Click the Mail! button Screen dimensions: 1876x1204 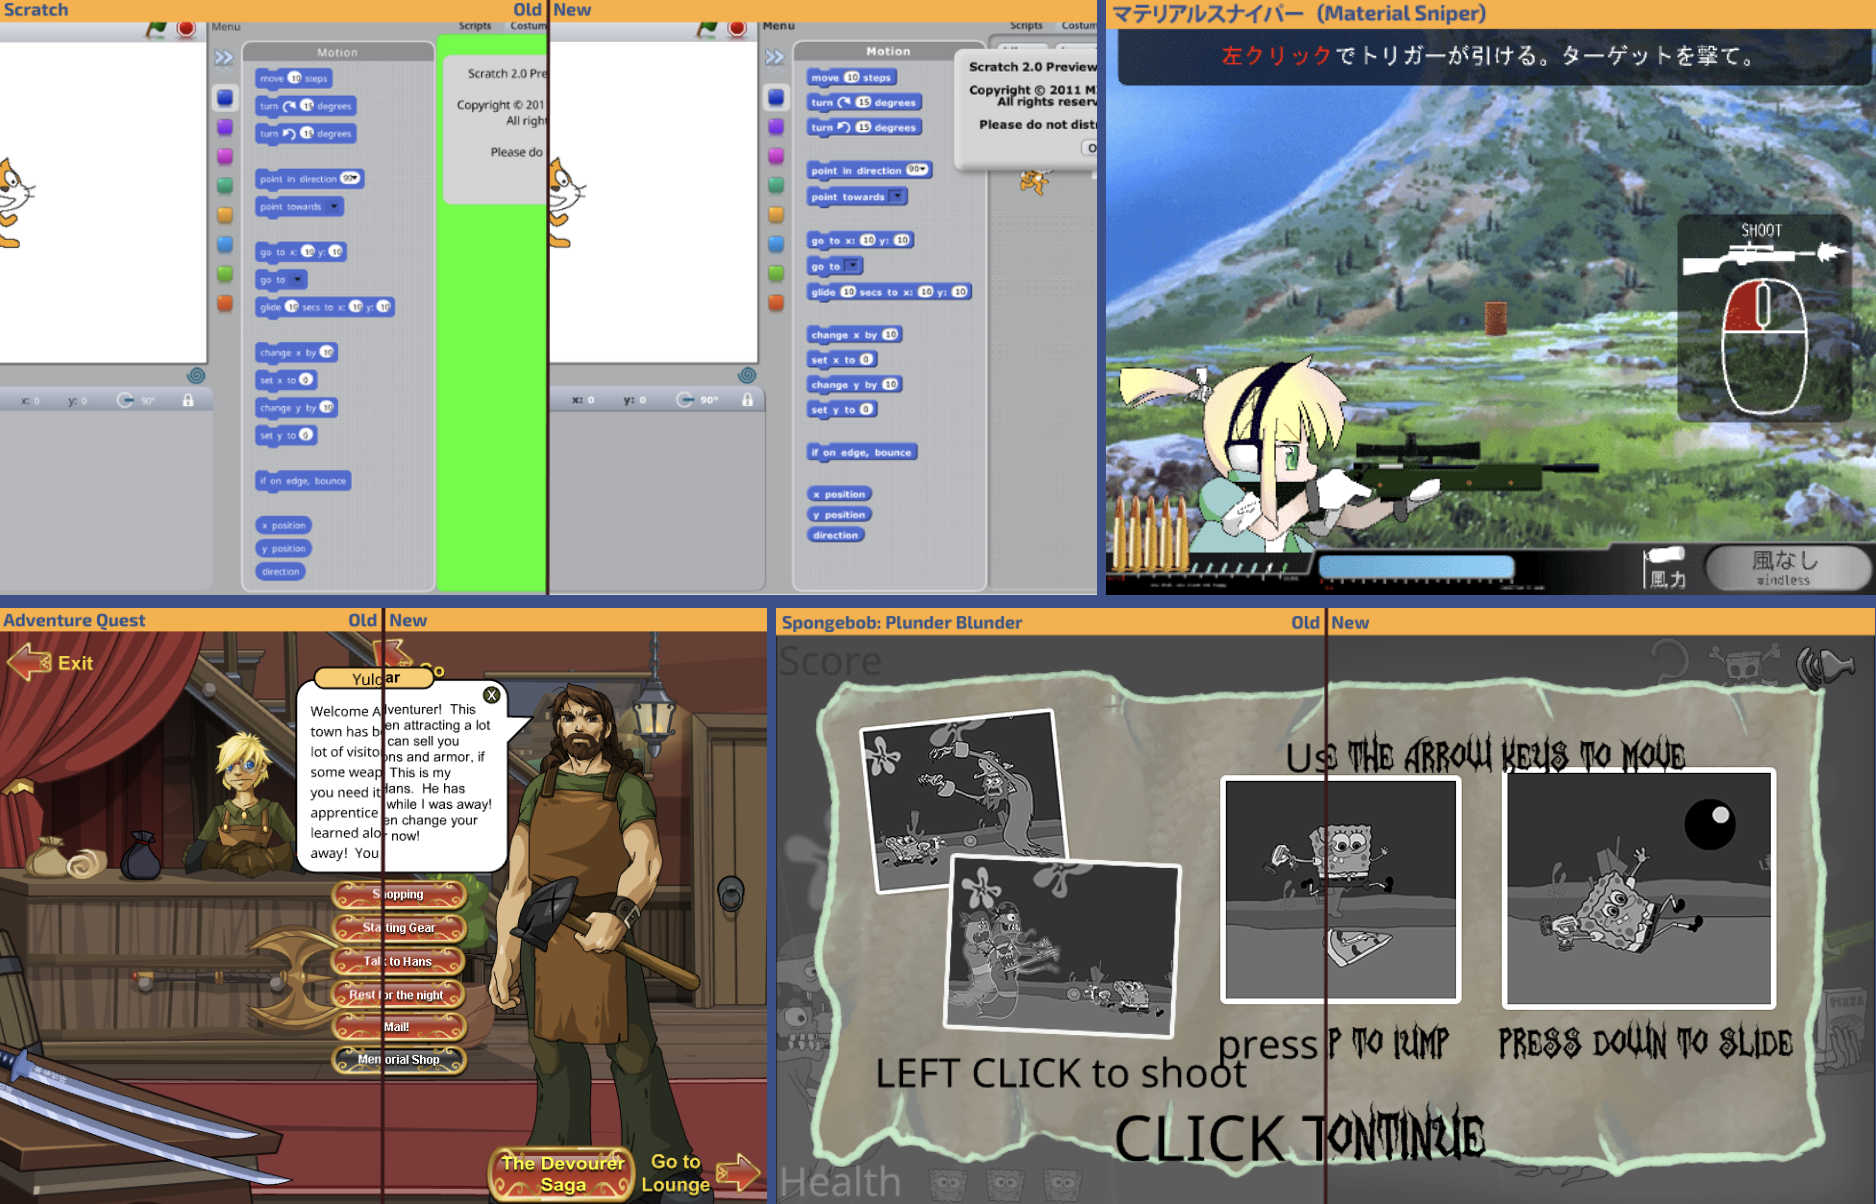tap(399, 1027)
